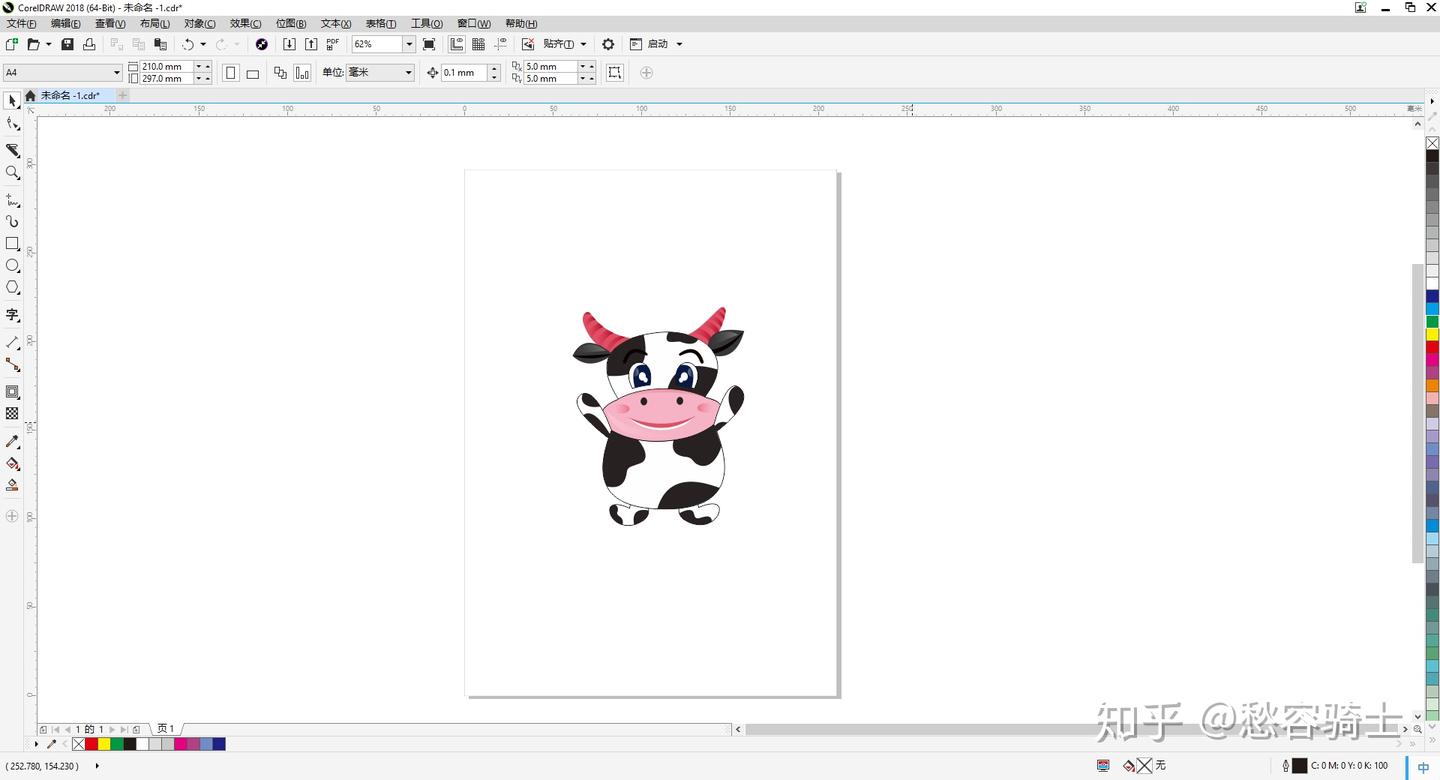Pick the Color Eyedropper tool

coord(12,441)
